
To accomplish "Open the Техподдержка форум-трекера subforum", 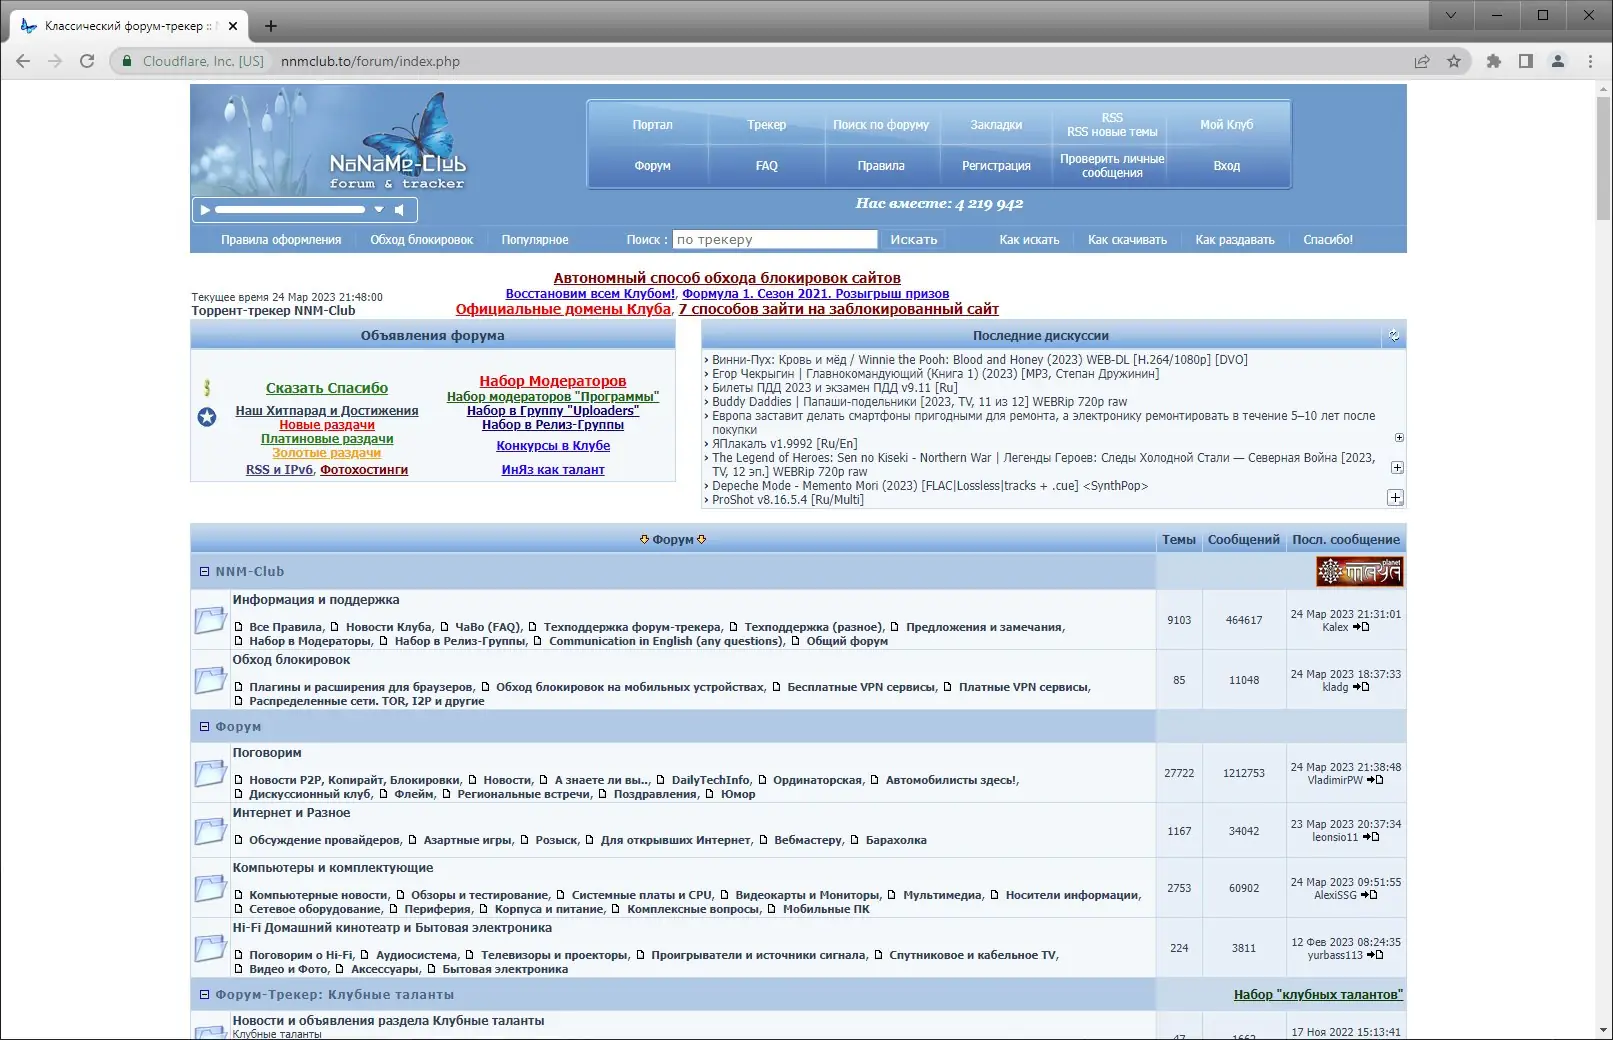I will click(632, 627).
